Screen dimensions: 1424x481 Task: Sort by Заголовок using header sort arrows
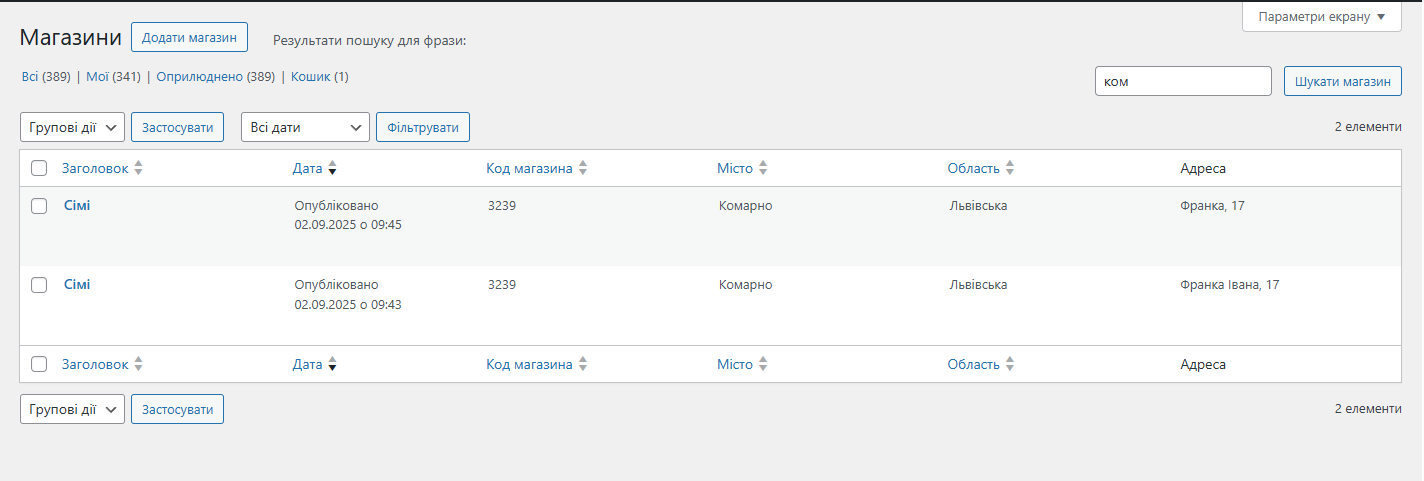(138, 168)
